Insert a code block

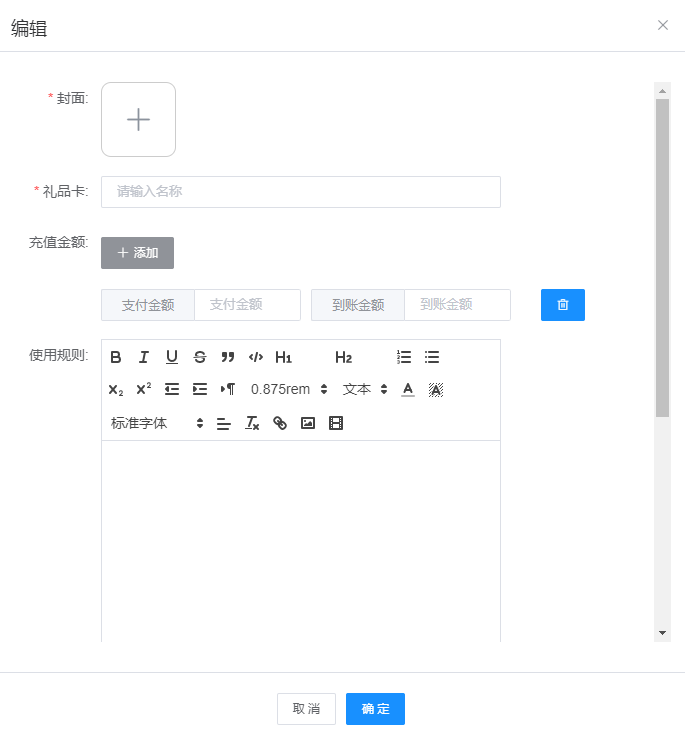coord(256,357)
